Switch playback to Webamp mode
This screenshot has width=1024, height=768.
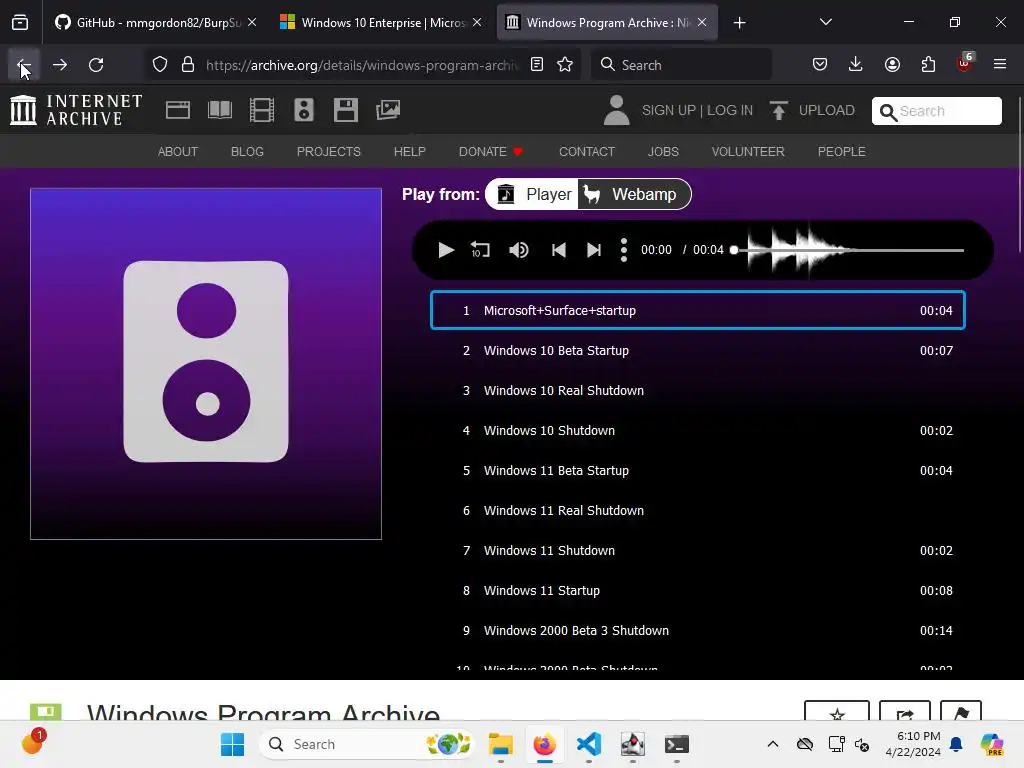click(x=633, y=195)
